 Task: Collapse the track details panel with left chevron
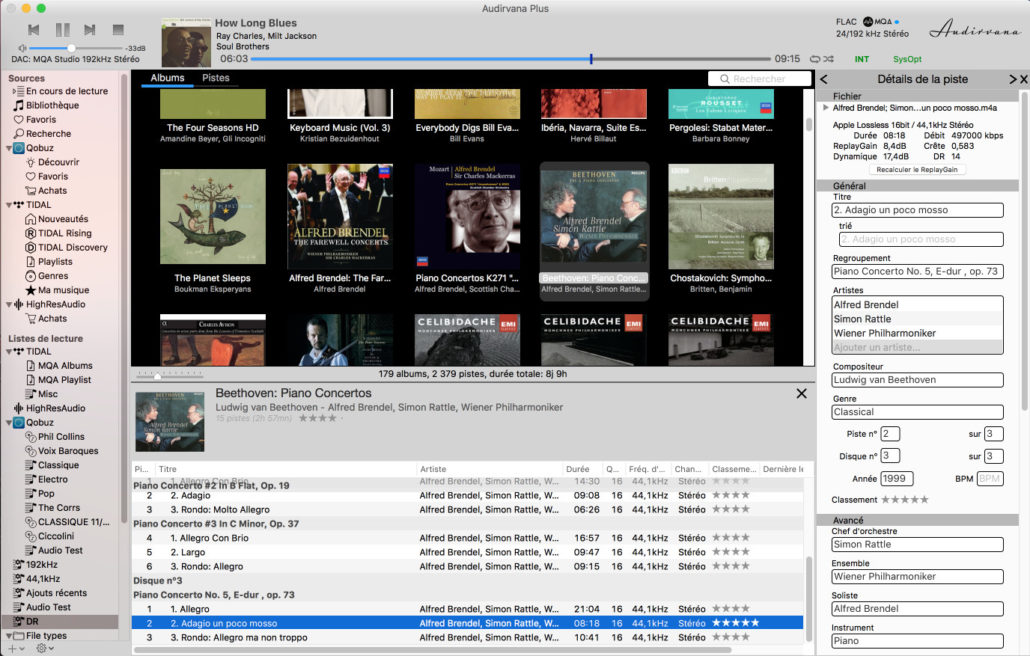pos(822,78)
